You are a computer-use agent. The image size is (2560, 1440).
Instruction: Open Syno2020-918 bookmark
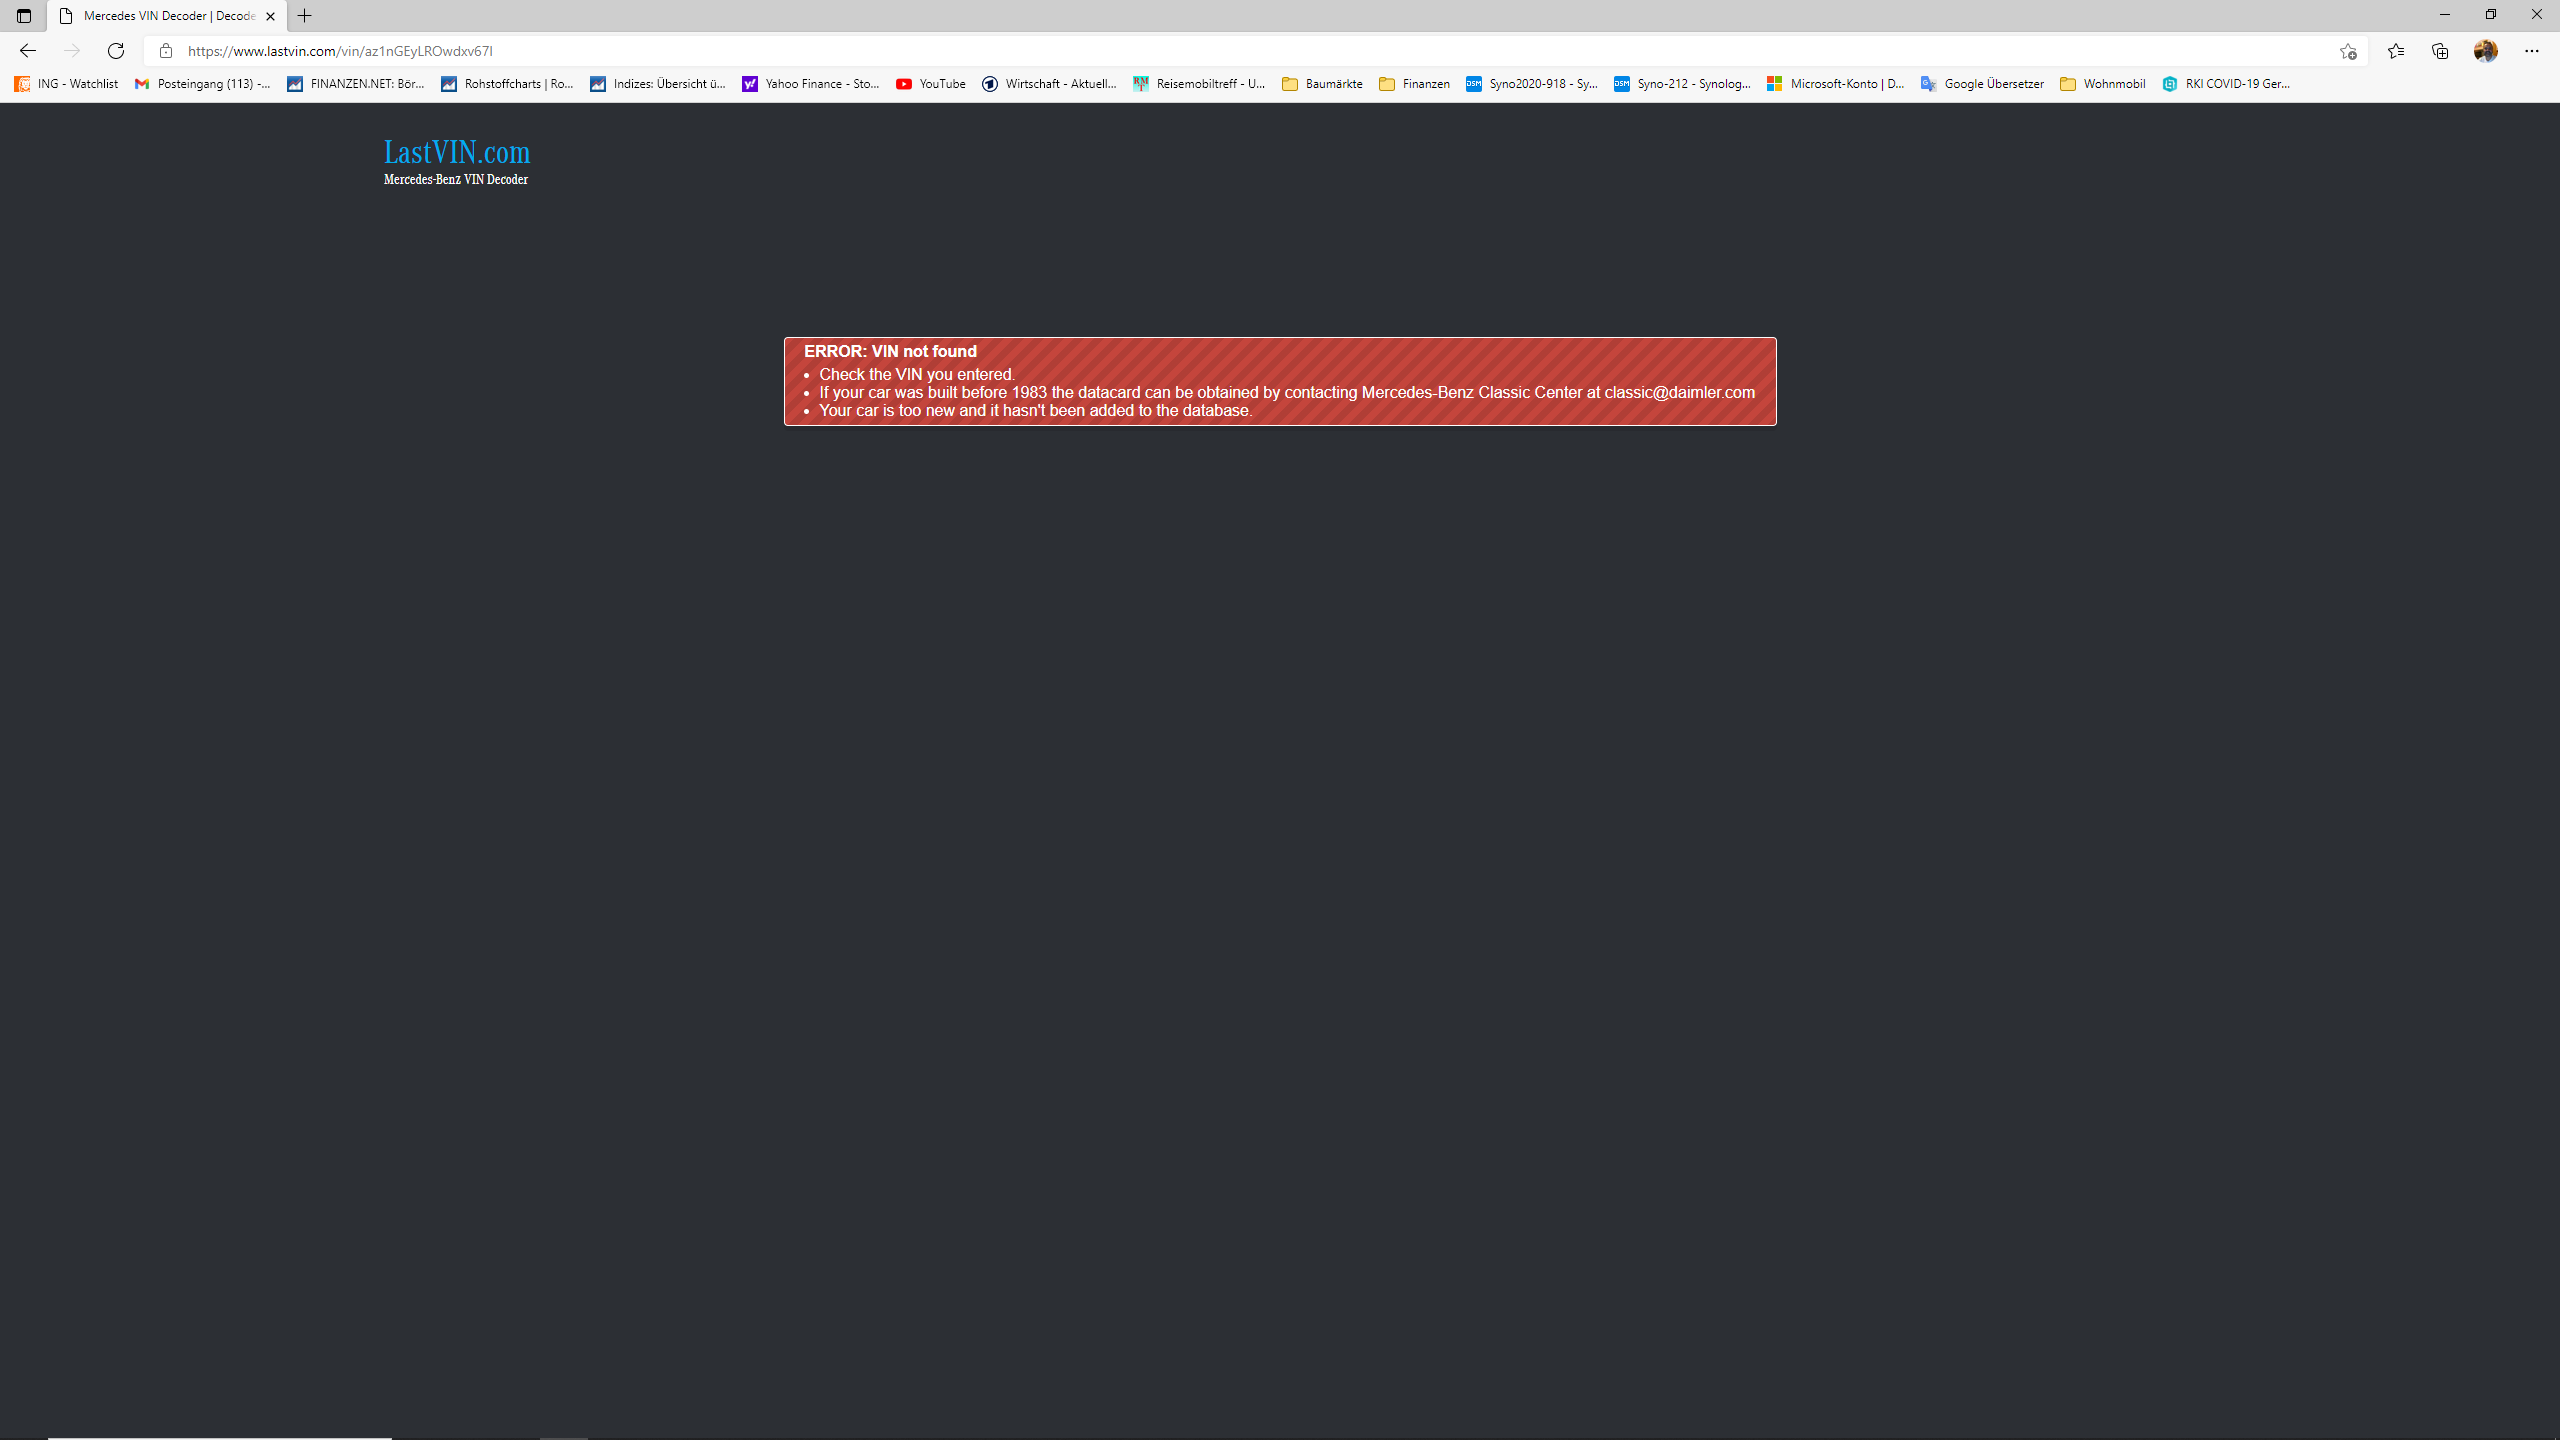[x=1532, y=84]
